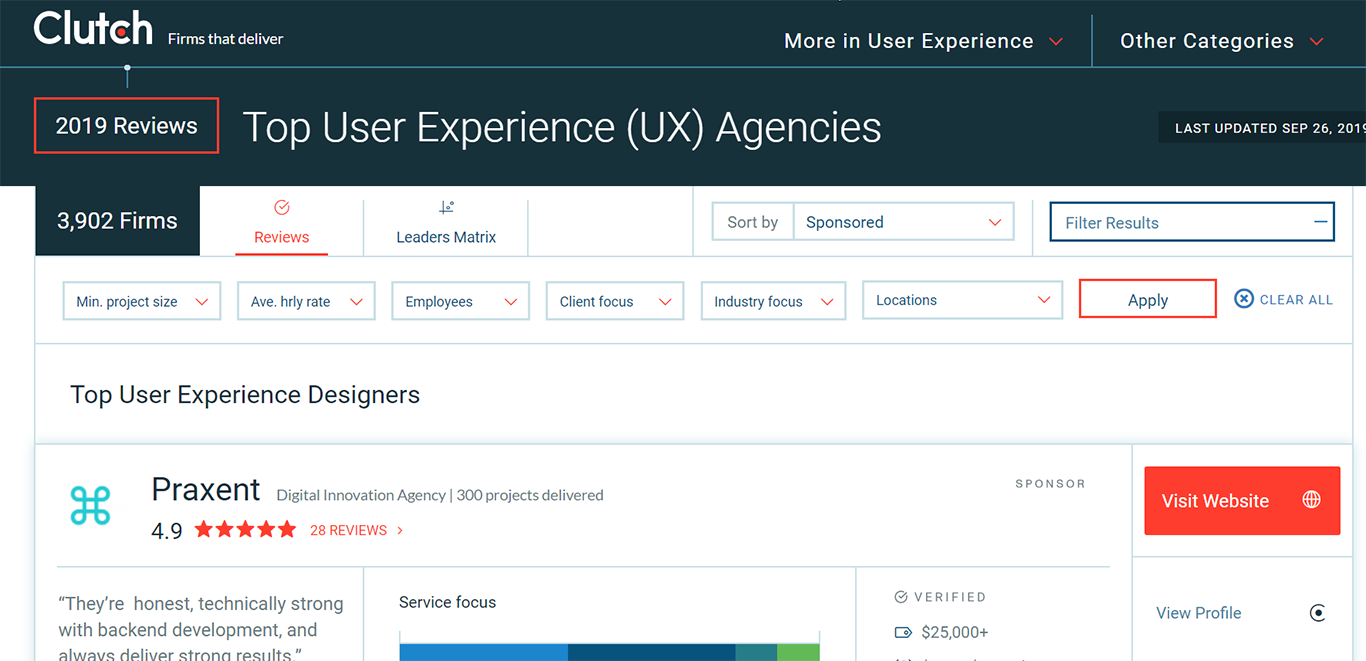Click Top User Experience (UX) Agencies heading

tap(562, 128)
